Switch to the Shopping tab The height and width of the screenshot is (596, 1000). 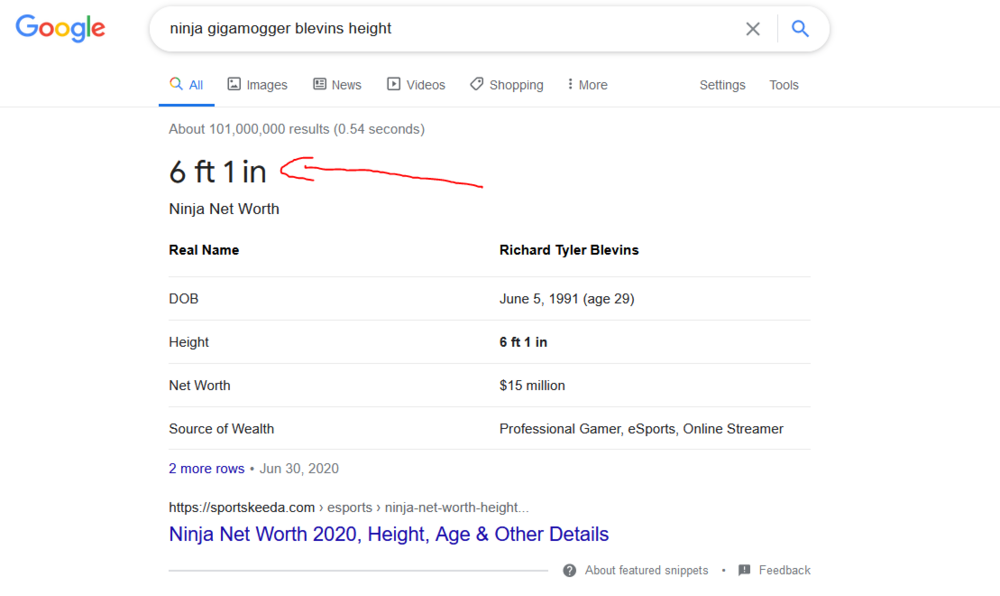pyautogui.click(x=507, y=85)
